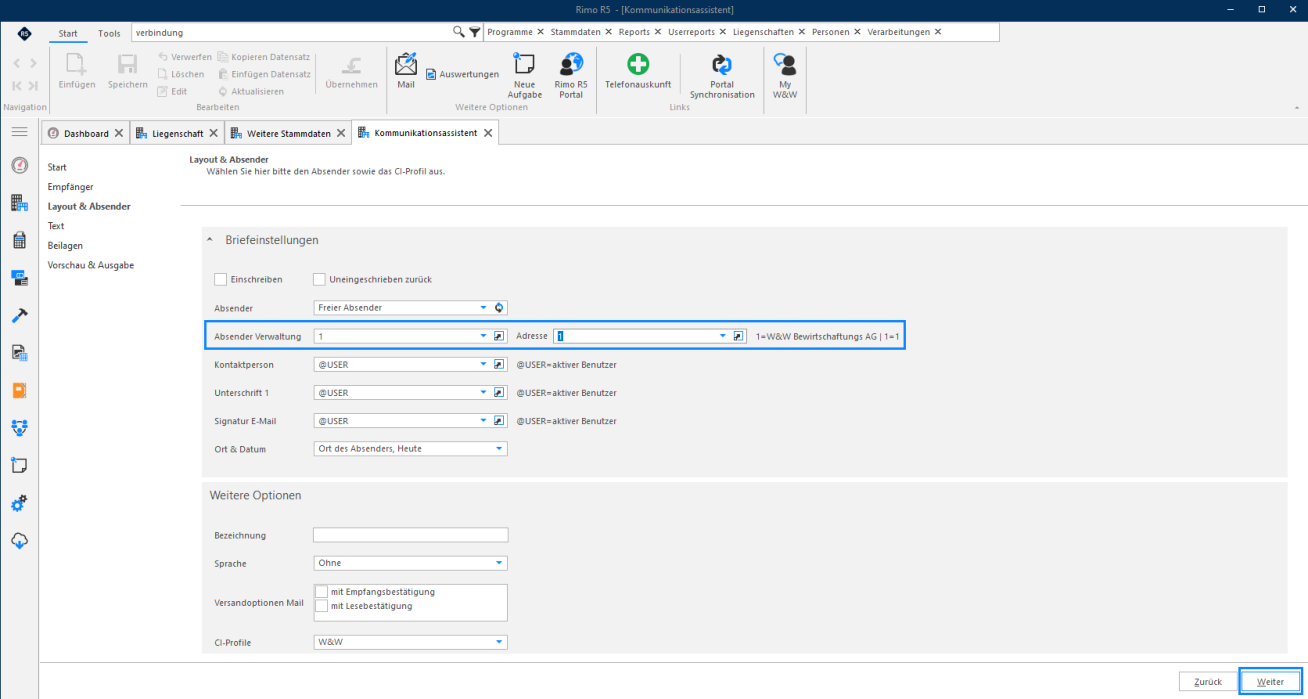Open lookup icon for Absender Verwaltung
The height and width of the screenshot is (699, 1308).
click(500, 336)
